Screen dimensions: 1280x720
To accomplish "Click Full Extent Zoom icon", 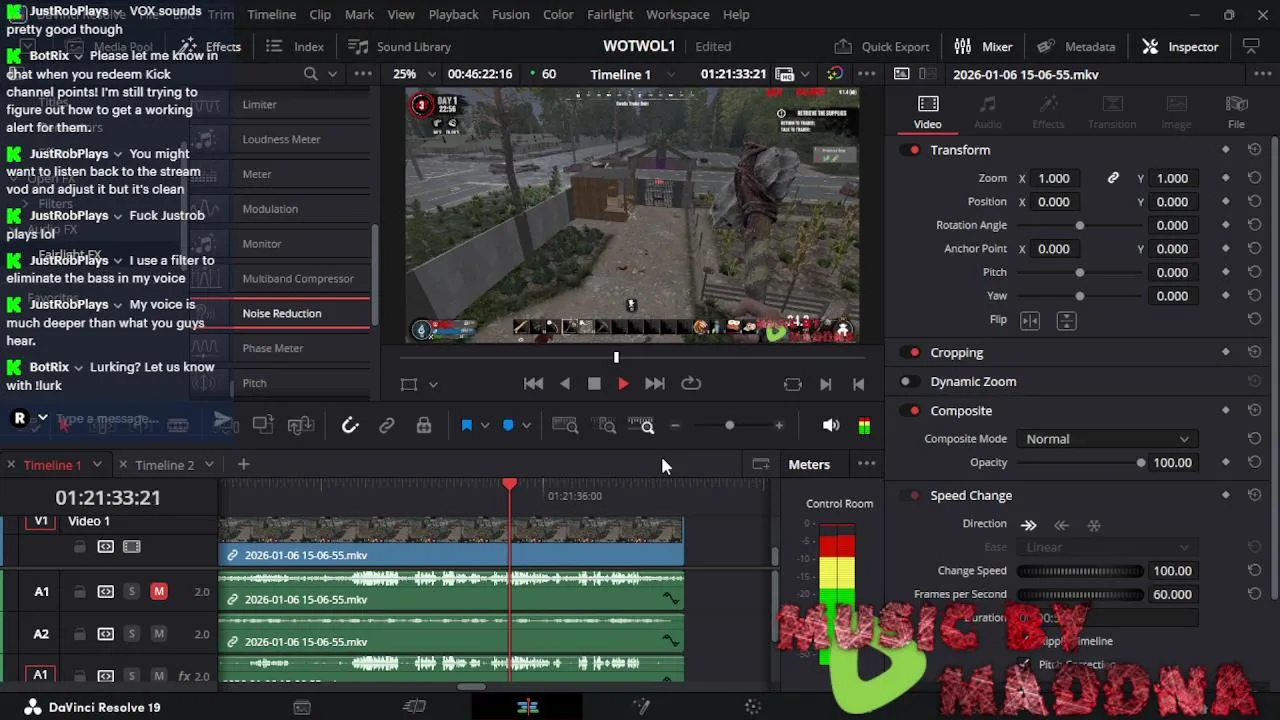I will coord(565,426).
